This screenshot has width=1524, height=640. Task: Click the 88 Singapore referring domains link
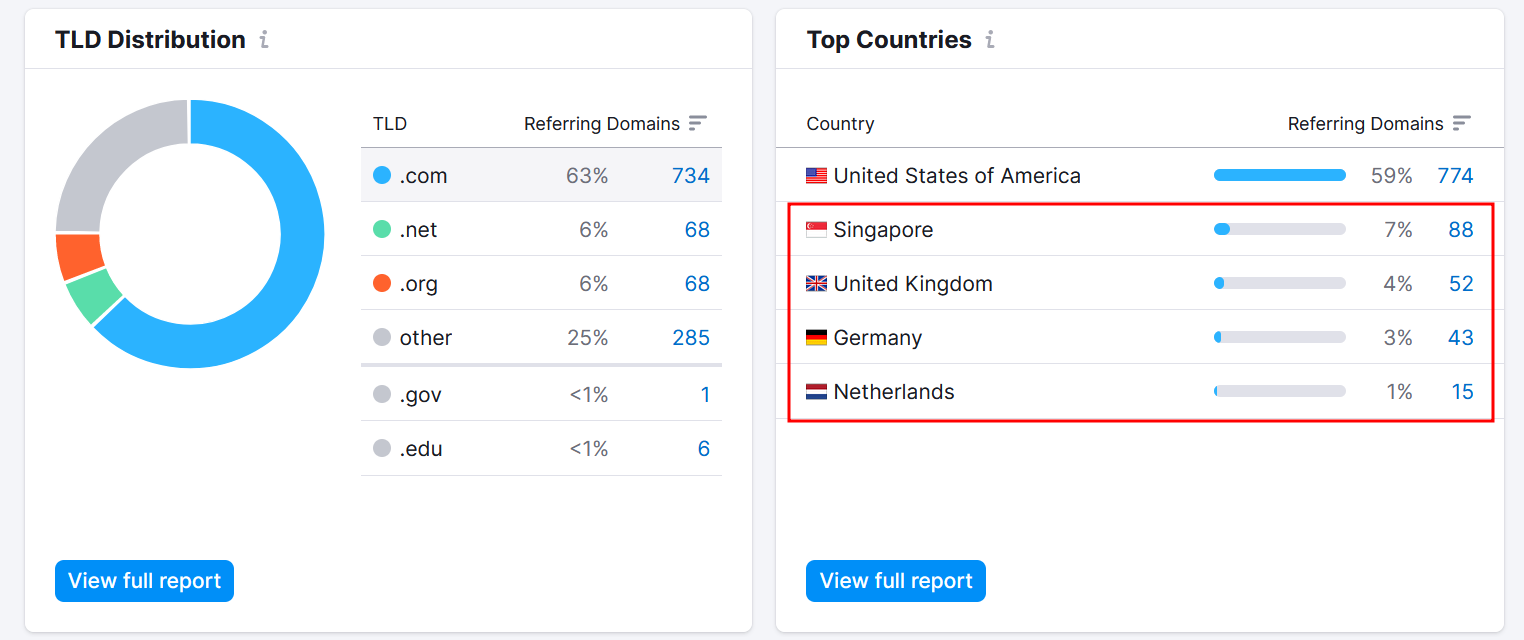click(1460, 230)
